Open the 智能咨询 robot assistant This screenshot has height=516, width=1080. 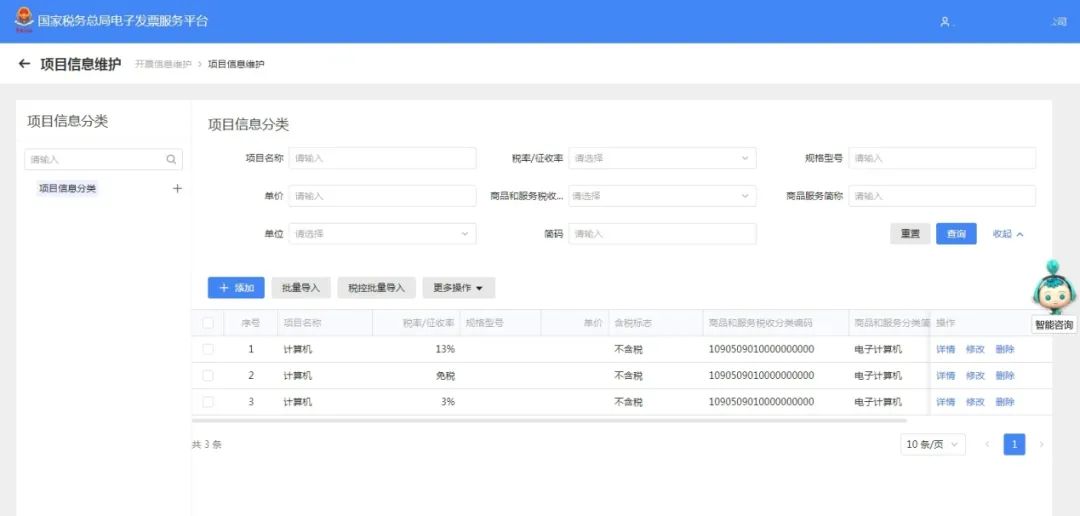pos(1053,290)
